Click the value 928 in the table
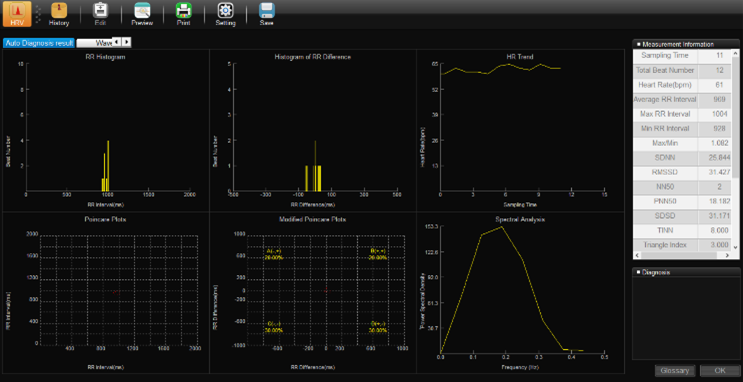The width and height of the screenshot is (743, 382). pyautogui.click(x=719, y=128)
